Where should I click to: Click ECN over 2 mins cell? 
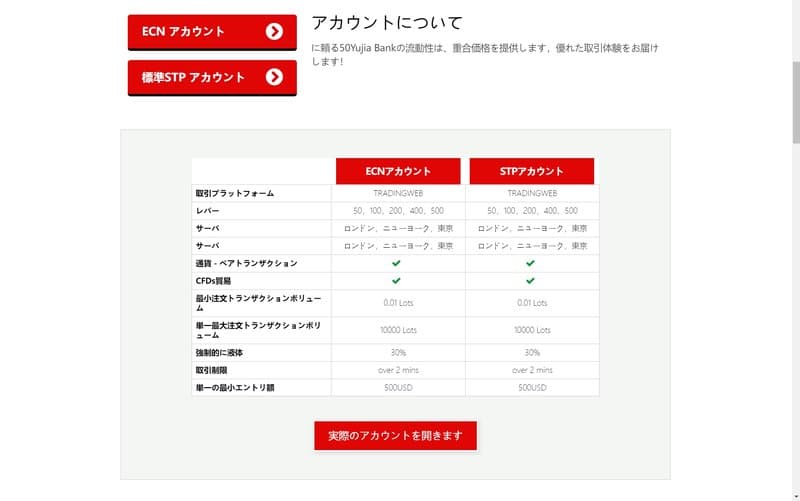coord(398,370)
